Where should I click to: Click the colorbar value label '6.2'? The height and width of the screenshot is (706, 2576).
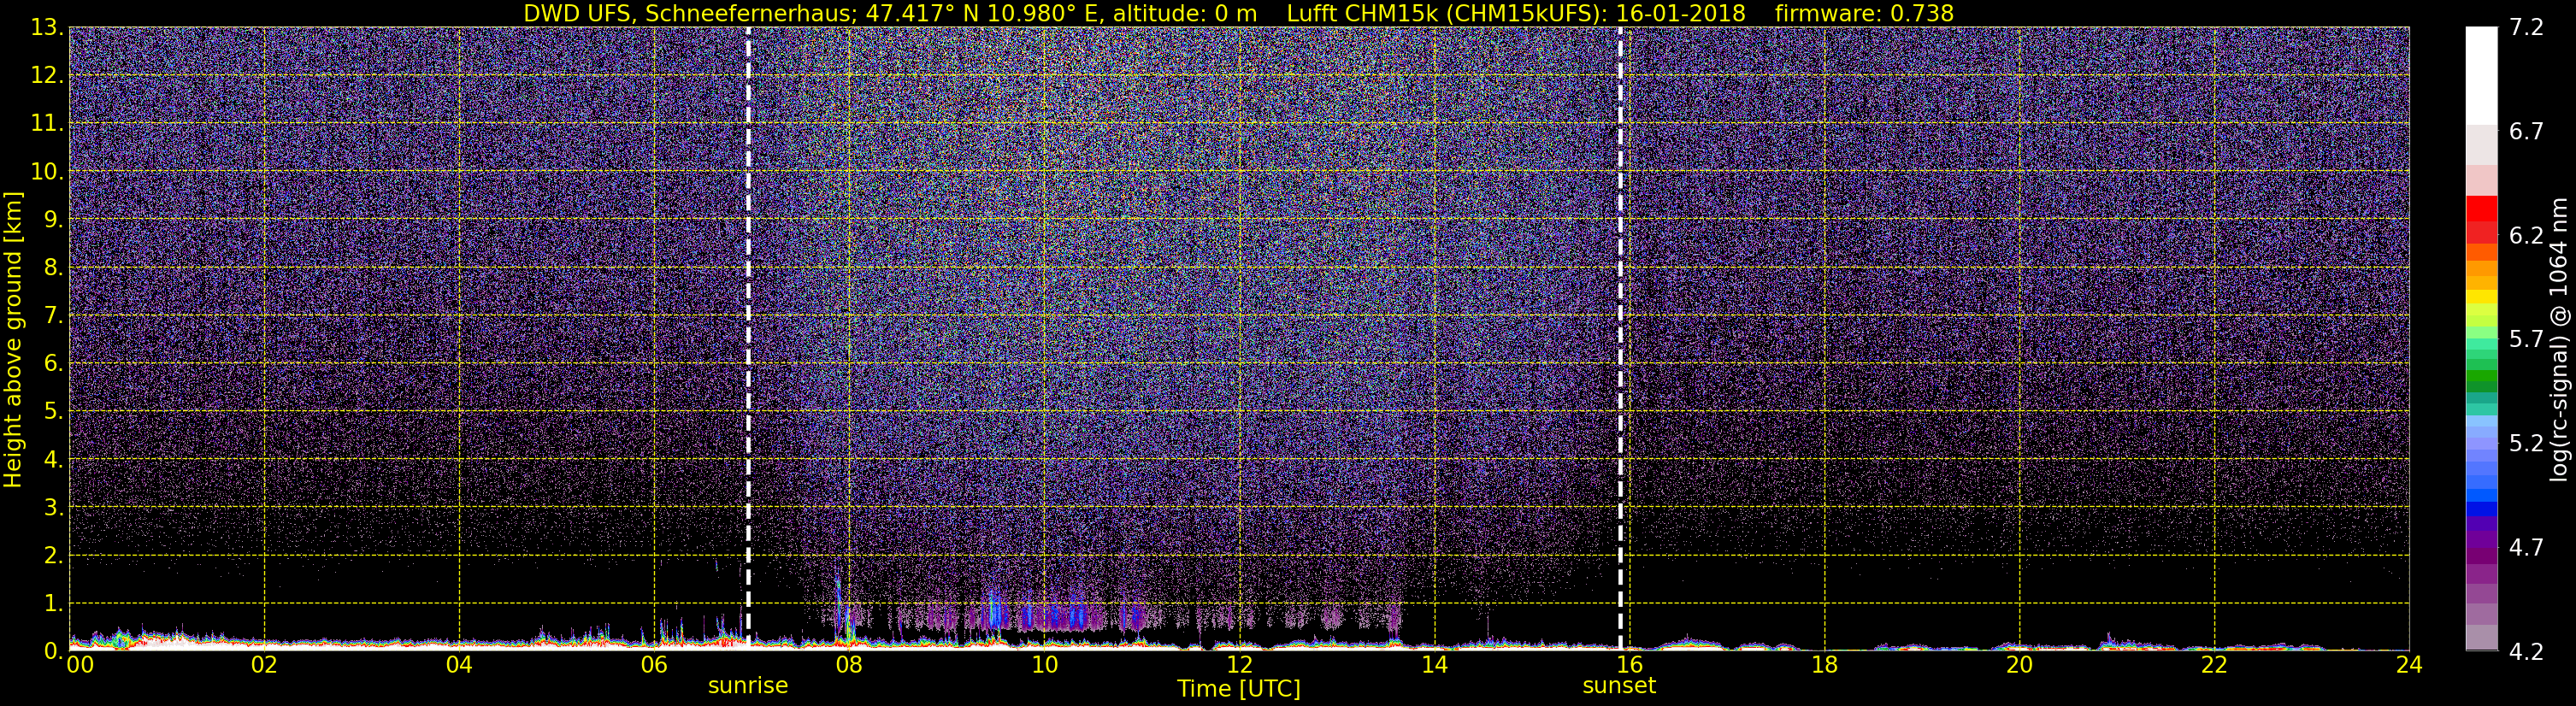[2526, 235]
